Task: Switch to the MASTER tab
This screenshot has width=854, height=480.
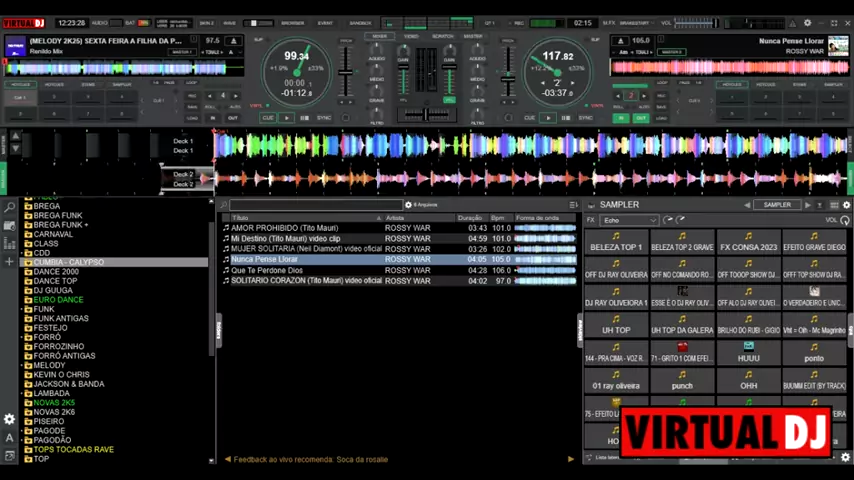Action: [x=473, y=37]
